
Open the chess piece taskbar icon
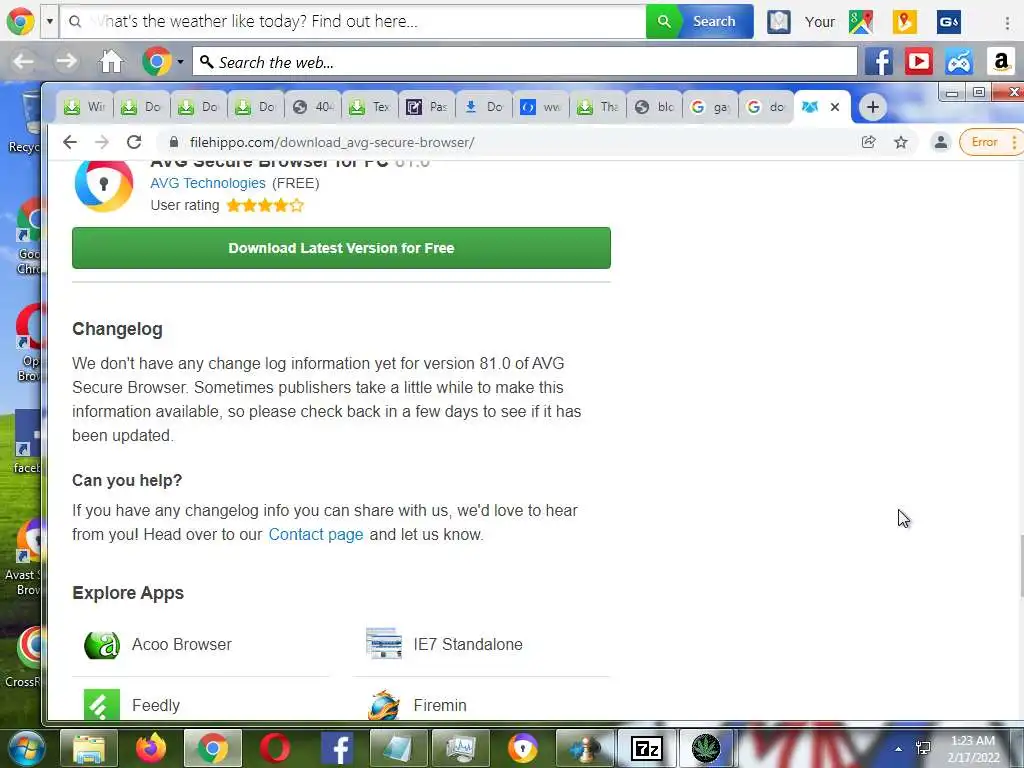click(x=584, y=748)
